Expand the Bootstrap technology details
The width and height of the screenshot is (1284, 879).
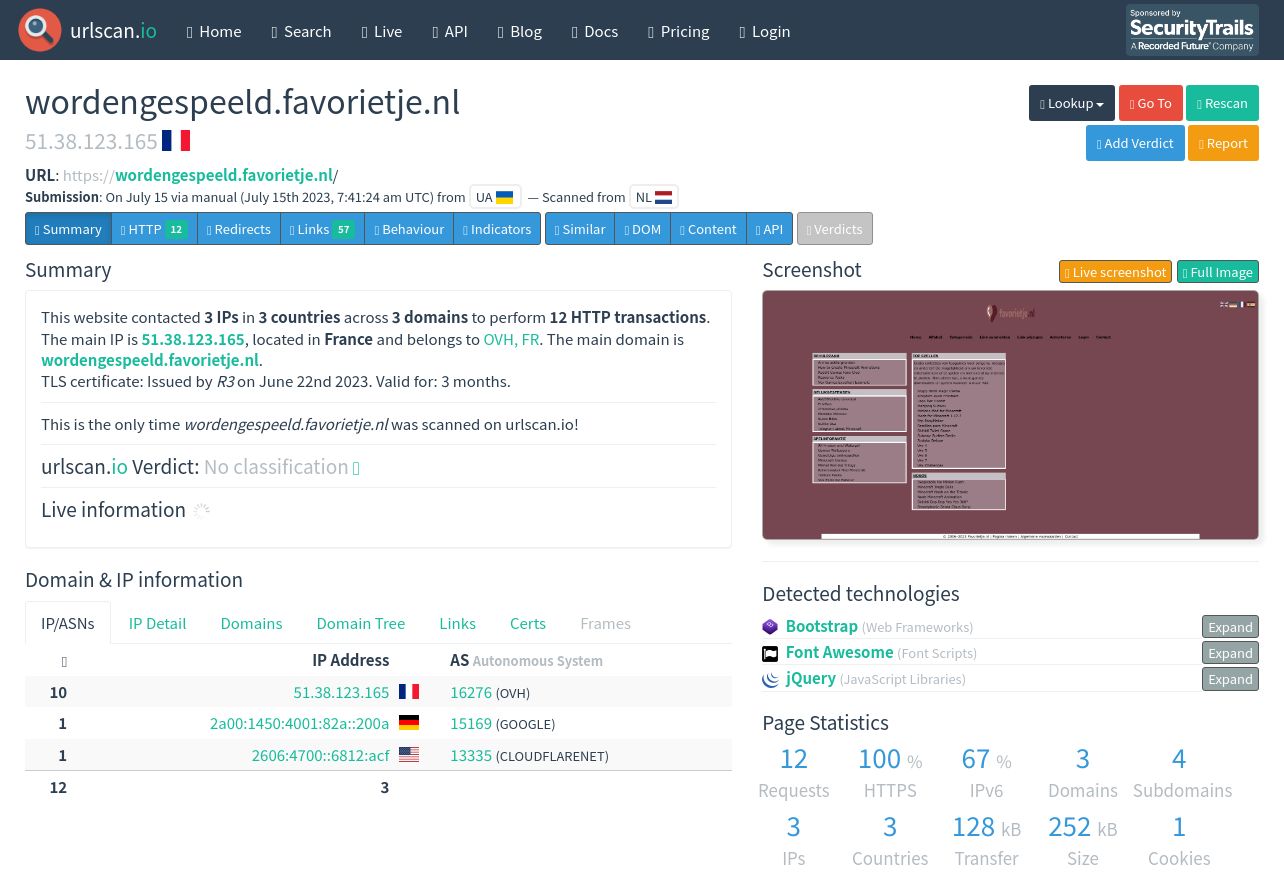point(1230,627)
